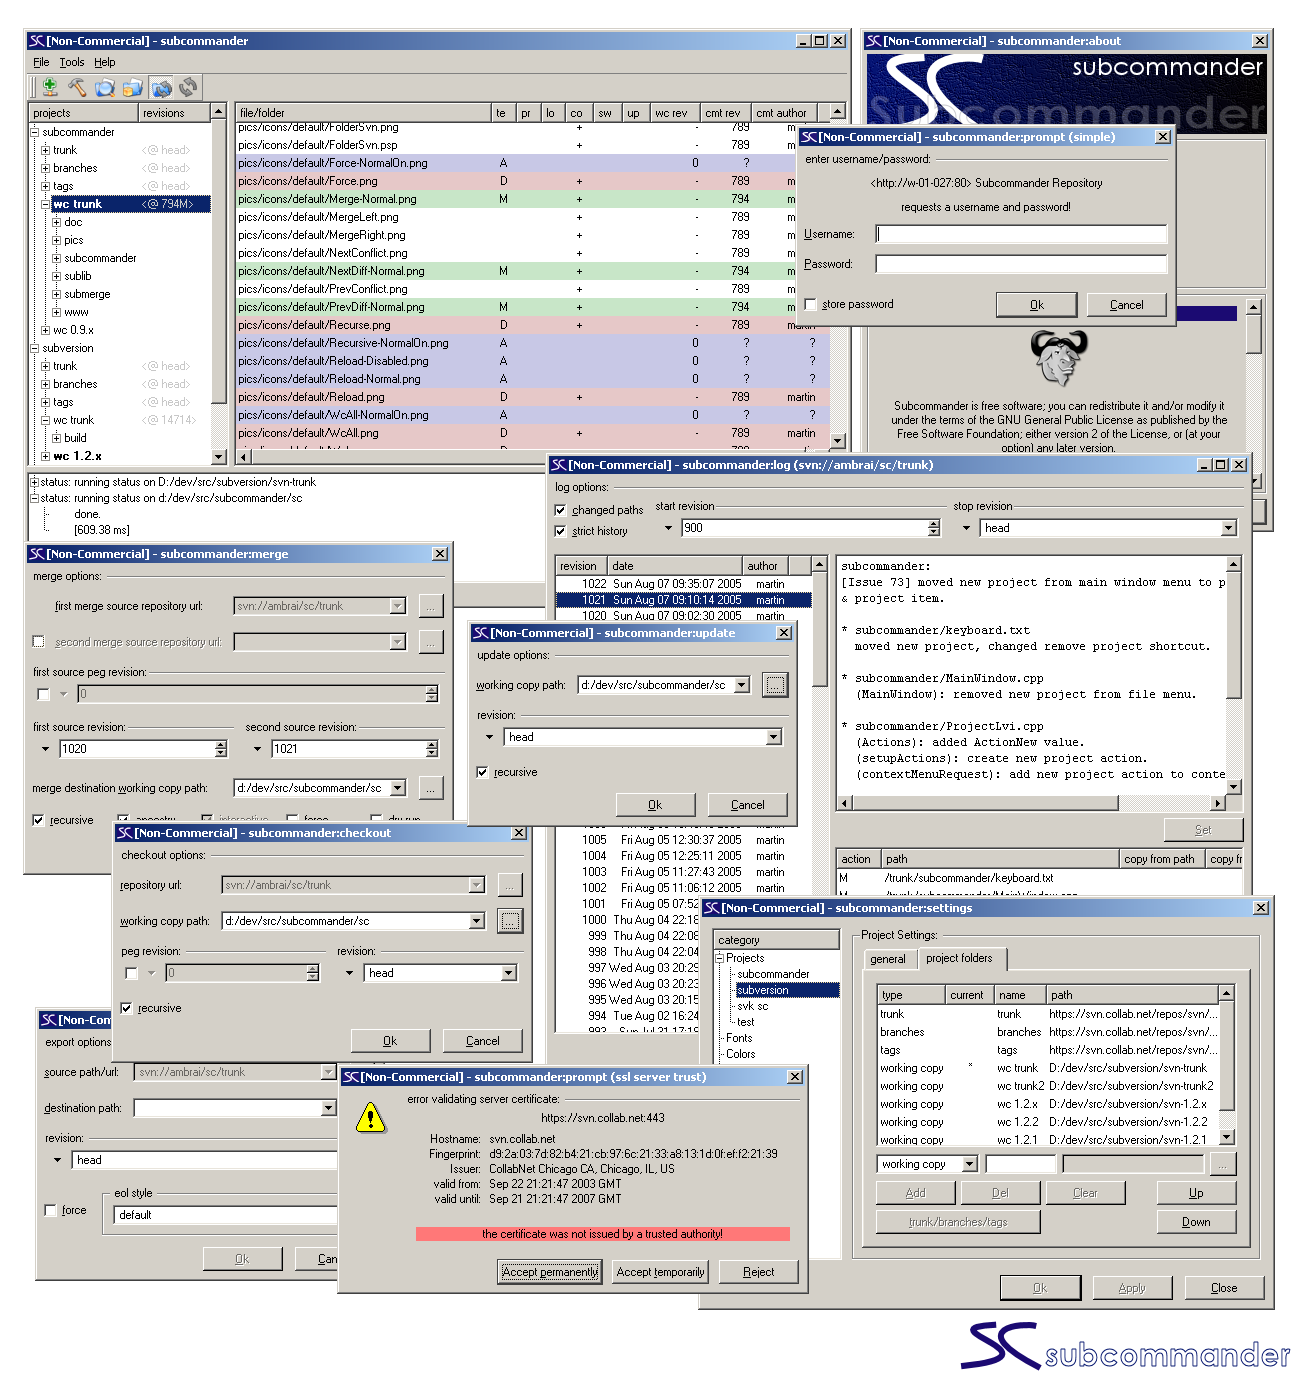Enable second merge source repository url checkbox

click(39, 641)
